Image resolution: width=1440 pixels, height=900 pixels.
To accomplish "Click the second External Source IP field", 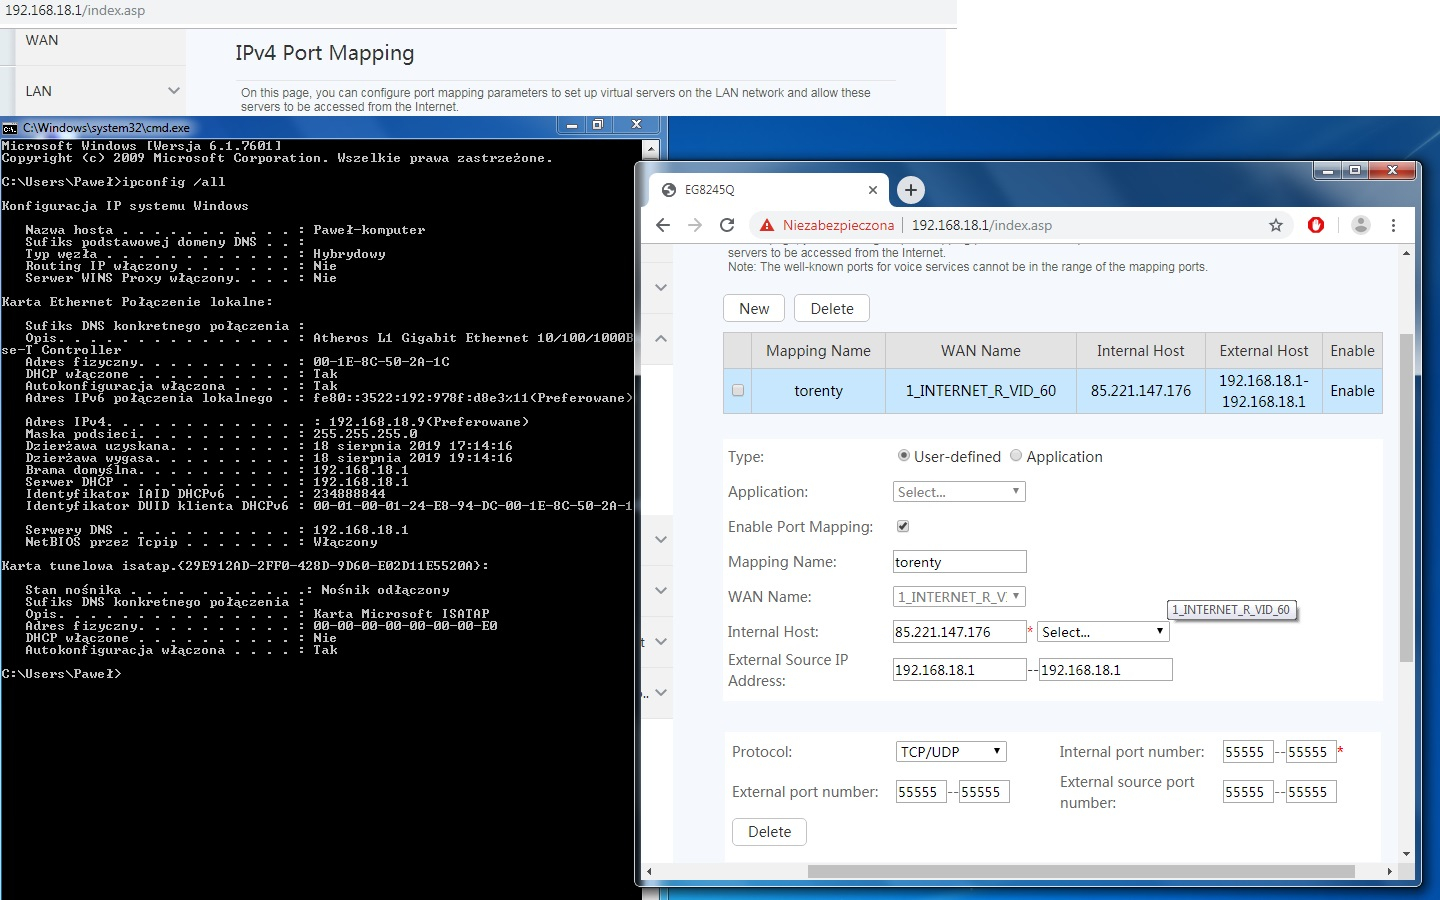I will pyautogui.click(x=1105, y=670).
